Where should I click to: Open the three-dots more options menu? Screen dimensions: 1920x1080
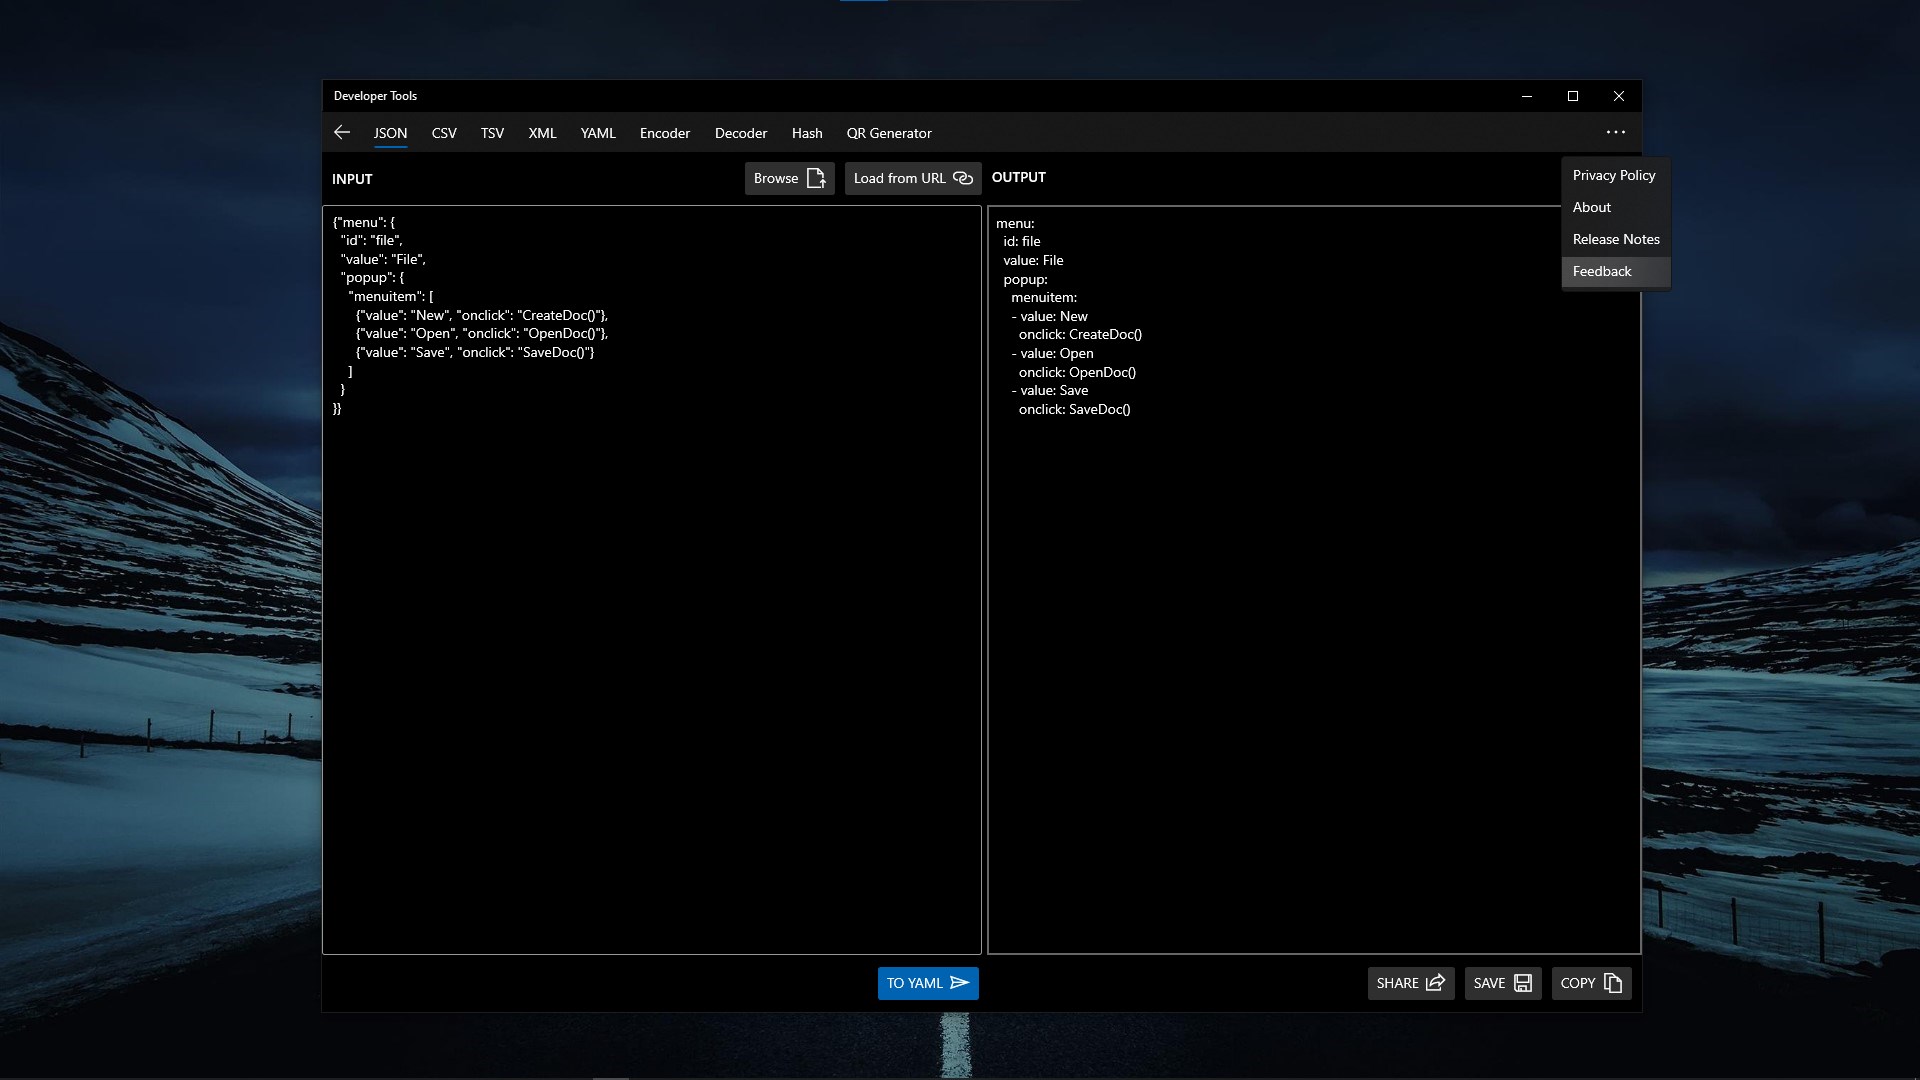[1615, 133]
